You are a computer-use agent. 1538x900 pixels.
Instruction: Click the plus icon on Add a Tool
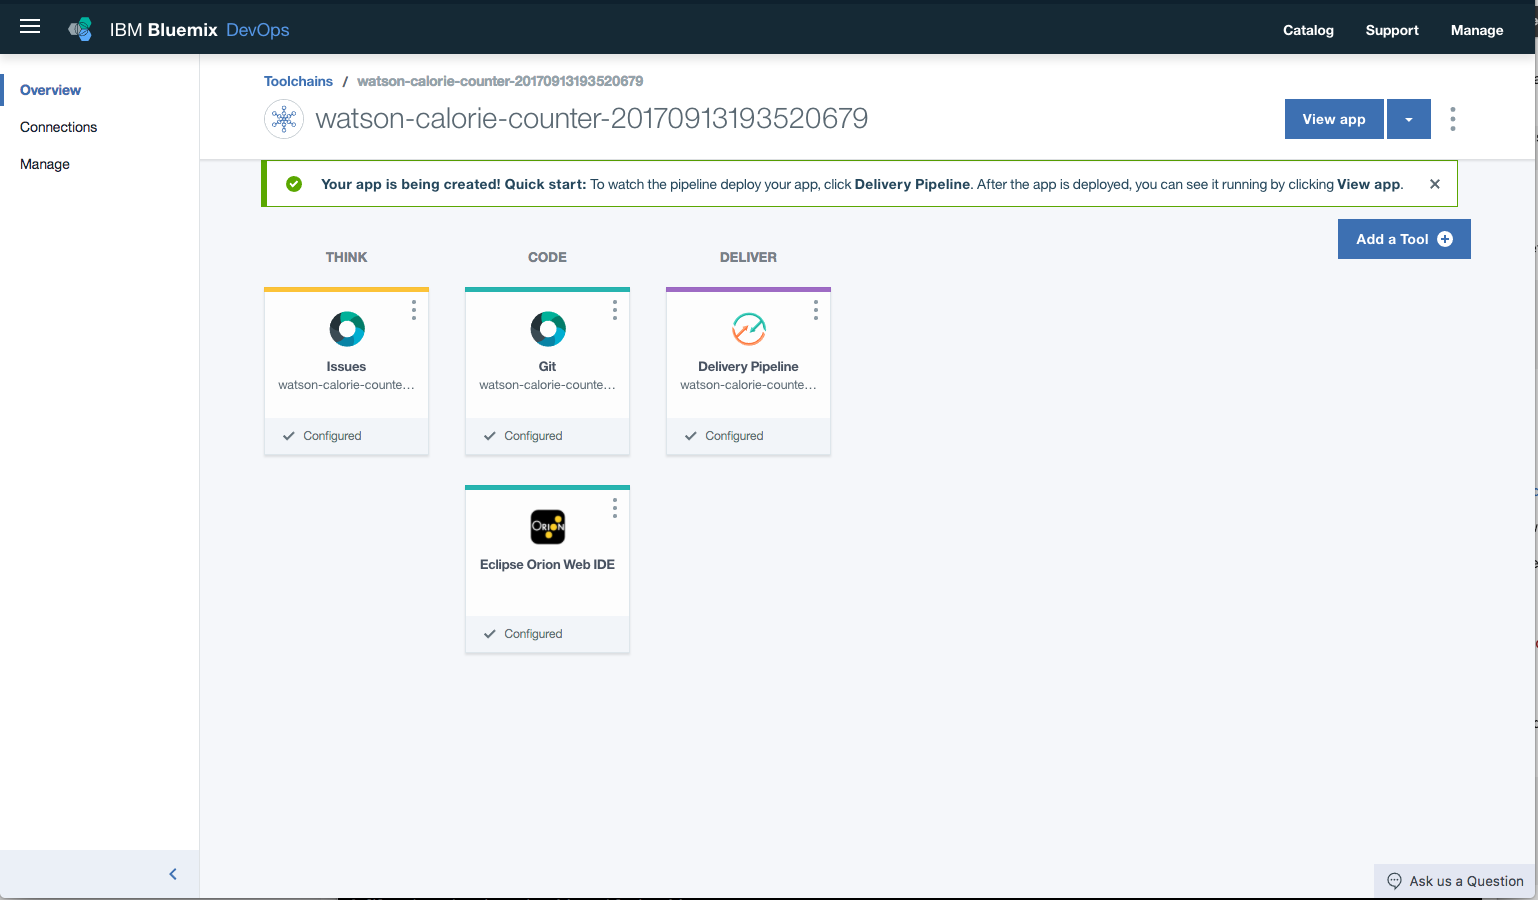pos(1445,239)
